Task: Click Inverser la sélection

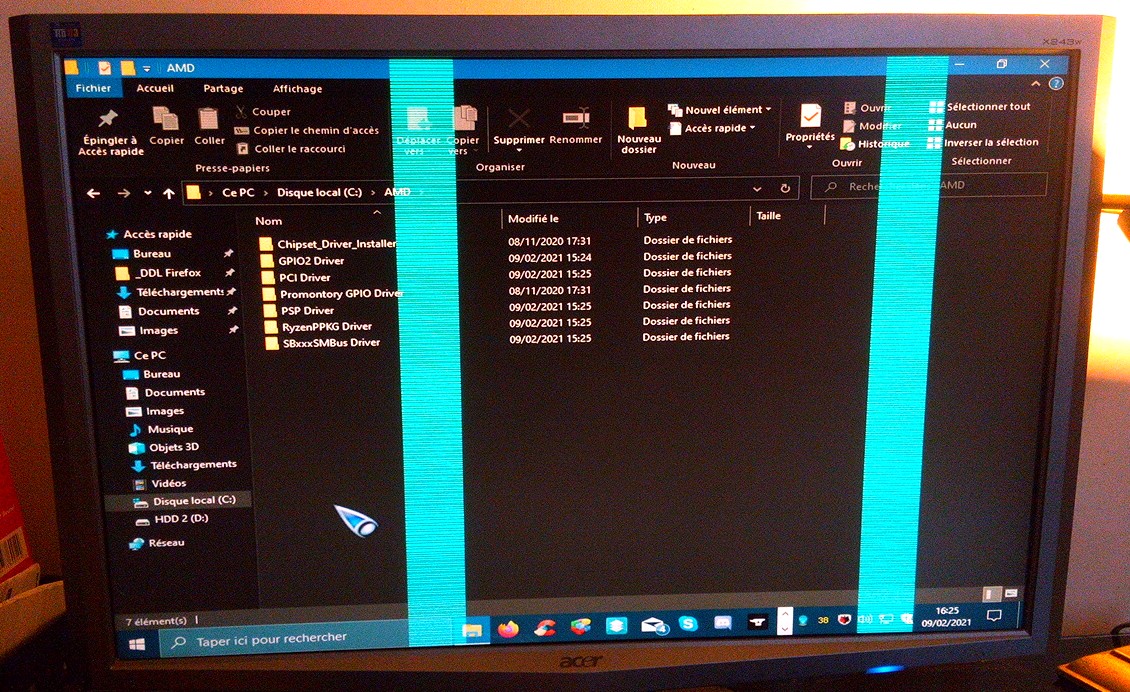Action: (x=984, y=143)
